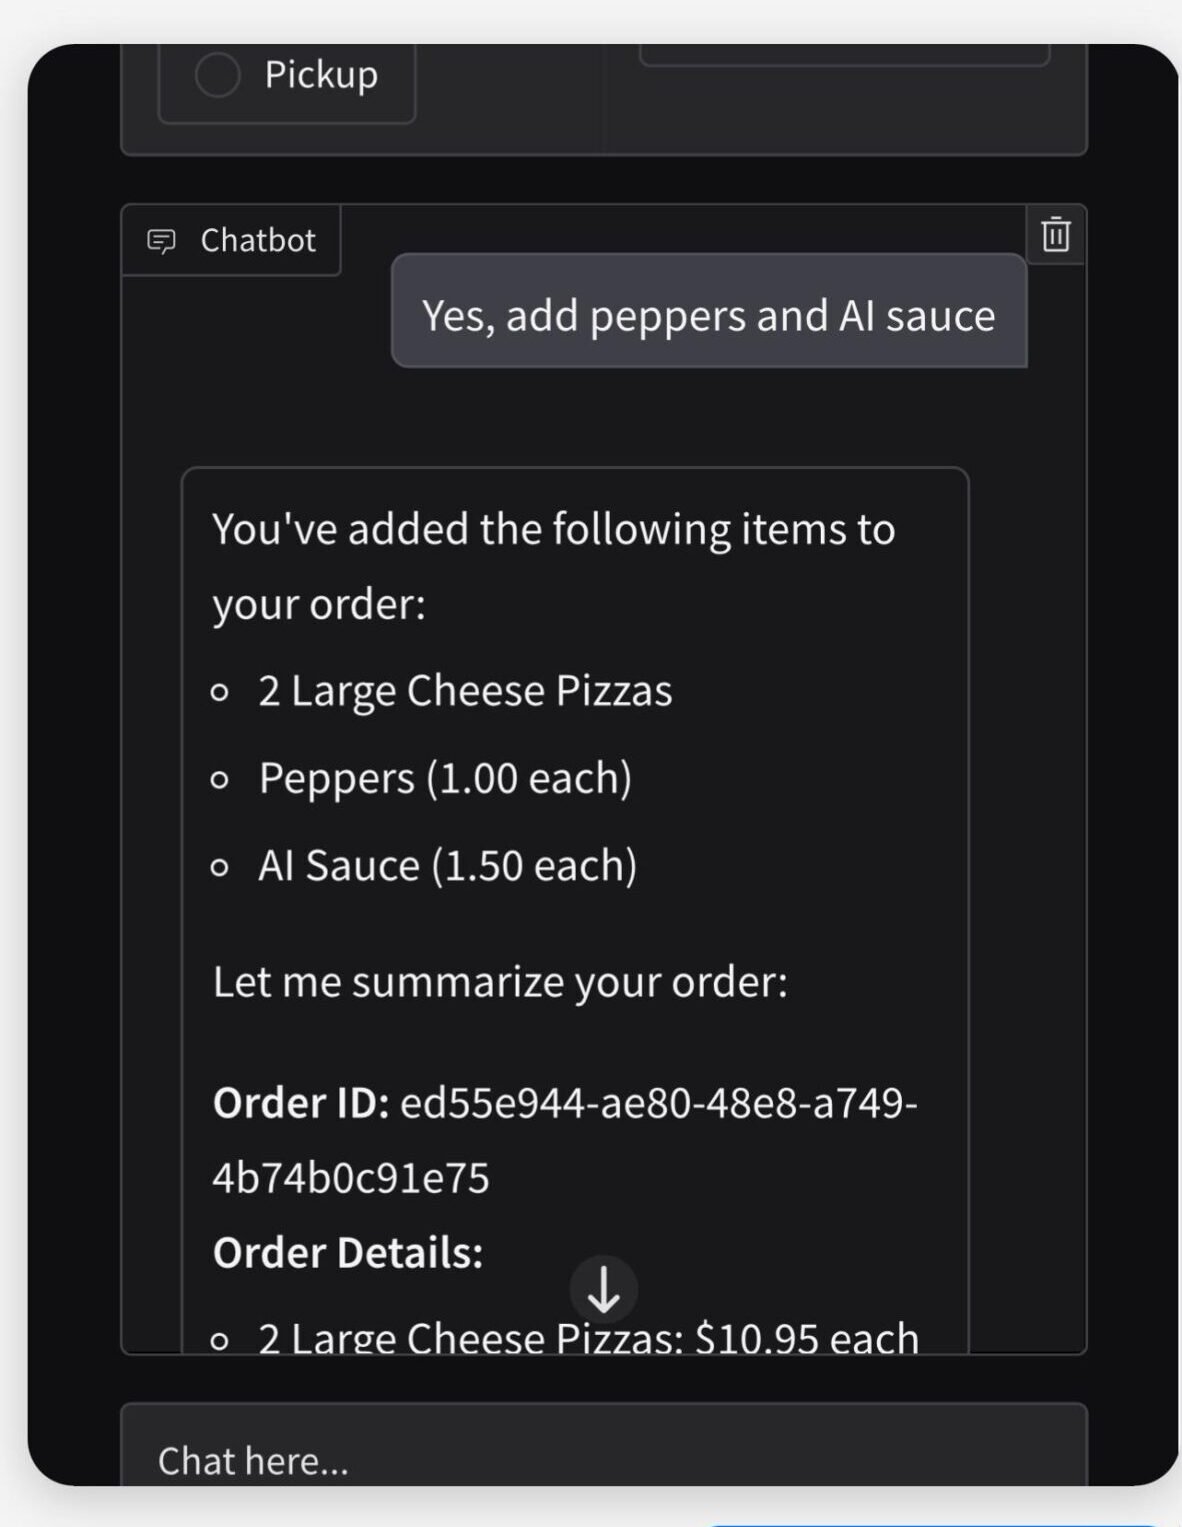The height and width of the screenshot is (1527, 1182).
Task: Click the 'Pickup' option label text
Action: point(321,75)
